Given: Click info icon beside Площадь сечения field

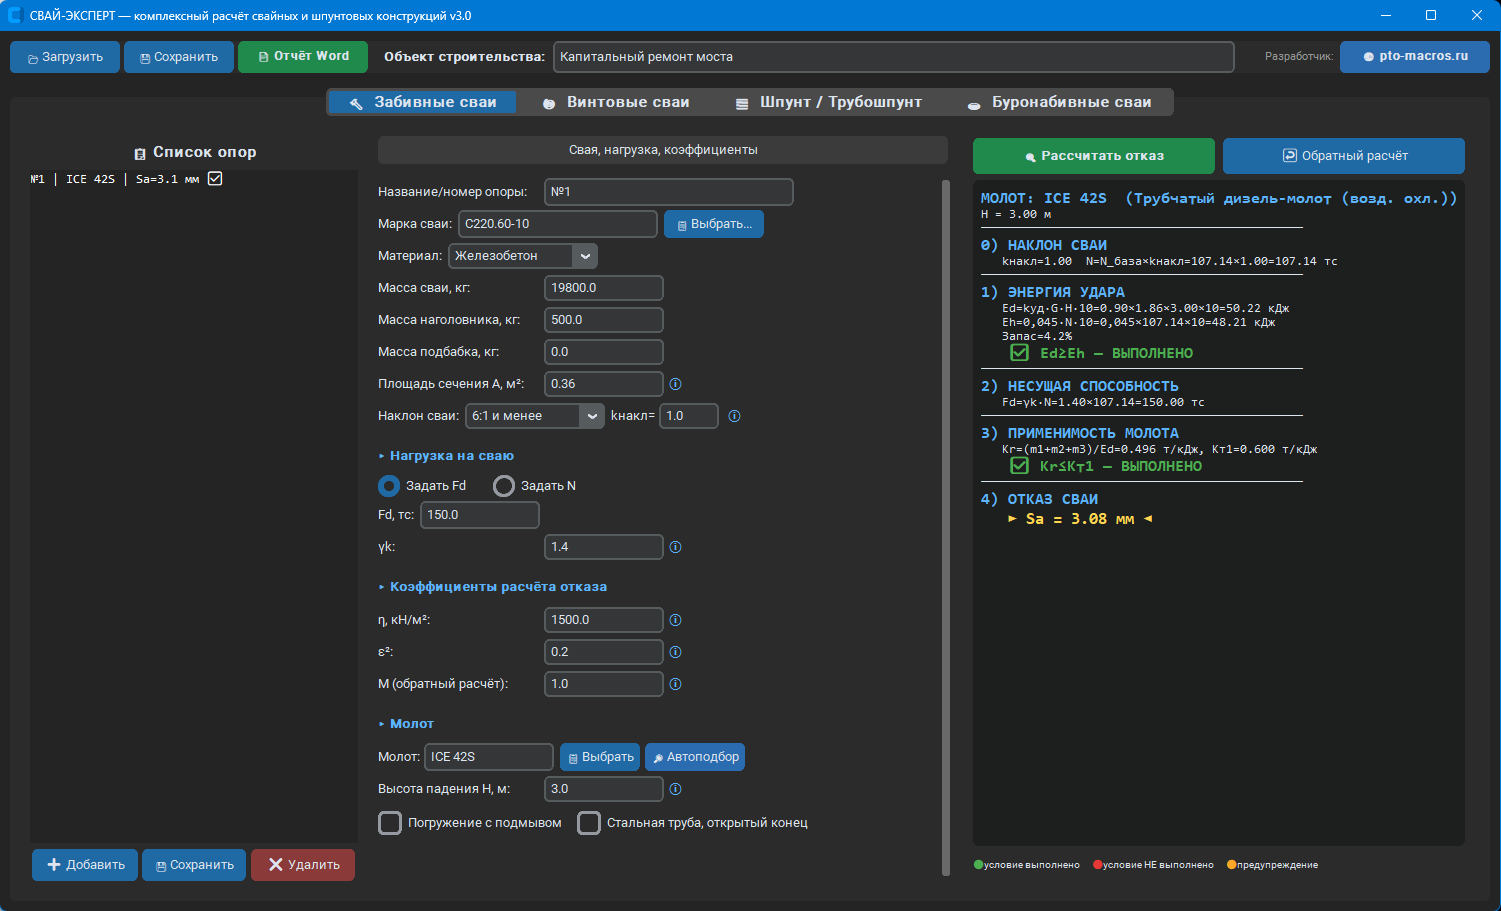Looking at the screenshot, I should pos(675,384).
